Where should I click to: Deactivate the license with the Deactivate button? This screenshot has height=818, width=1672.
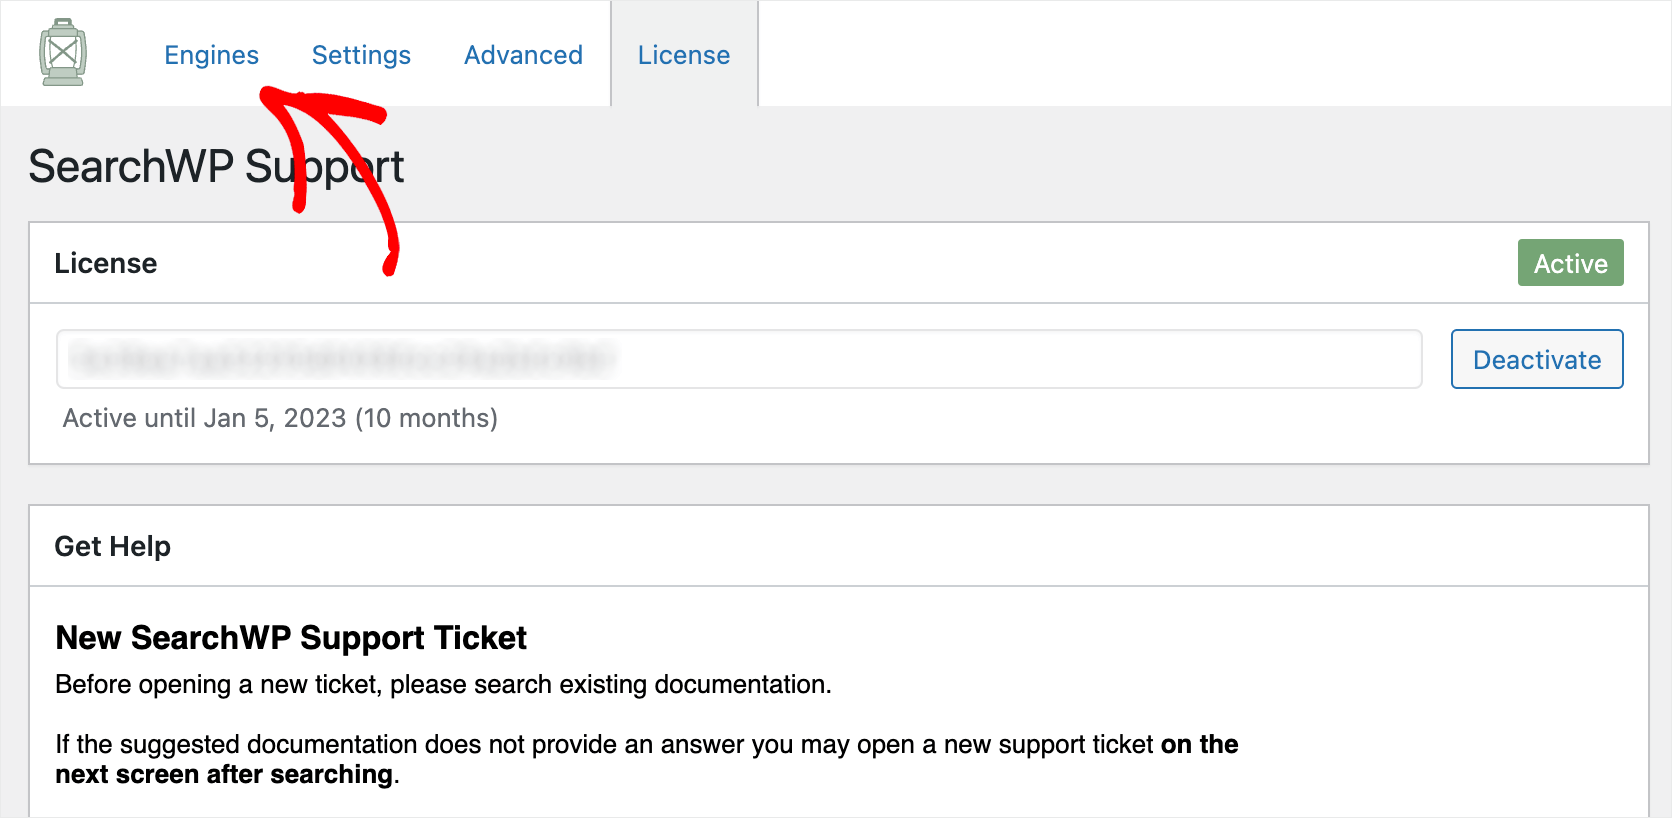pyautogui.click(x=1537, y=359)
